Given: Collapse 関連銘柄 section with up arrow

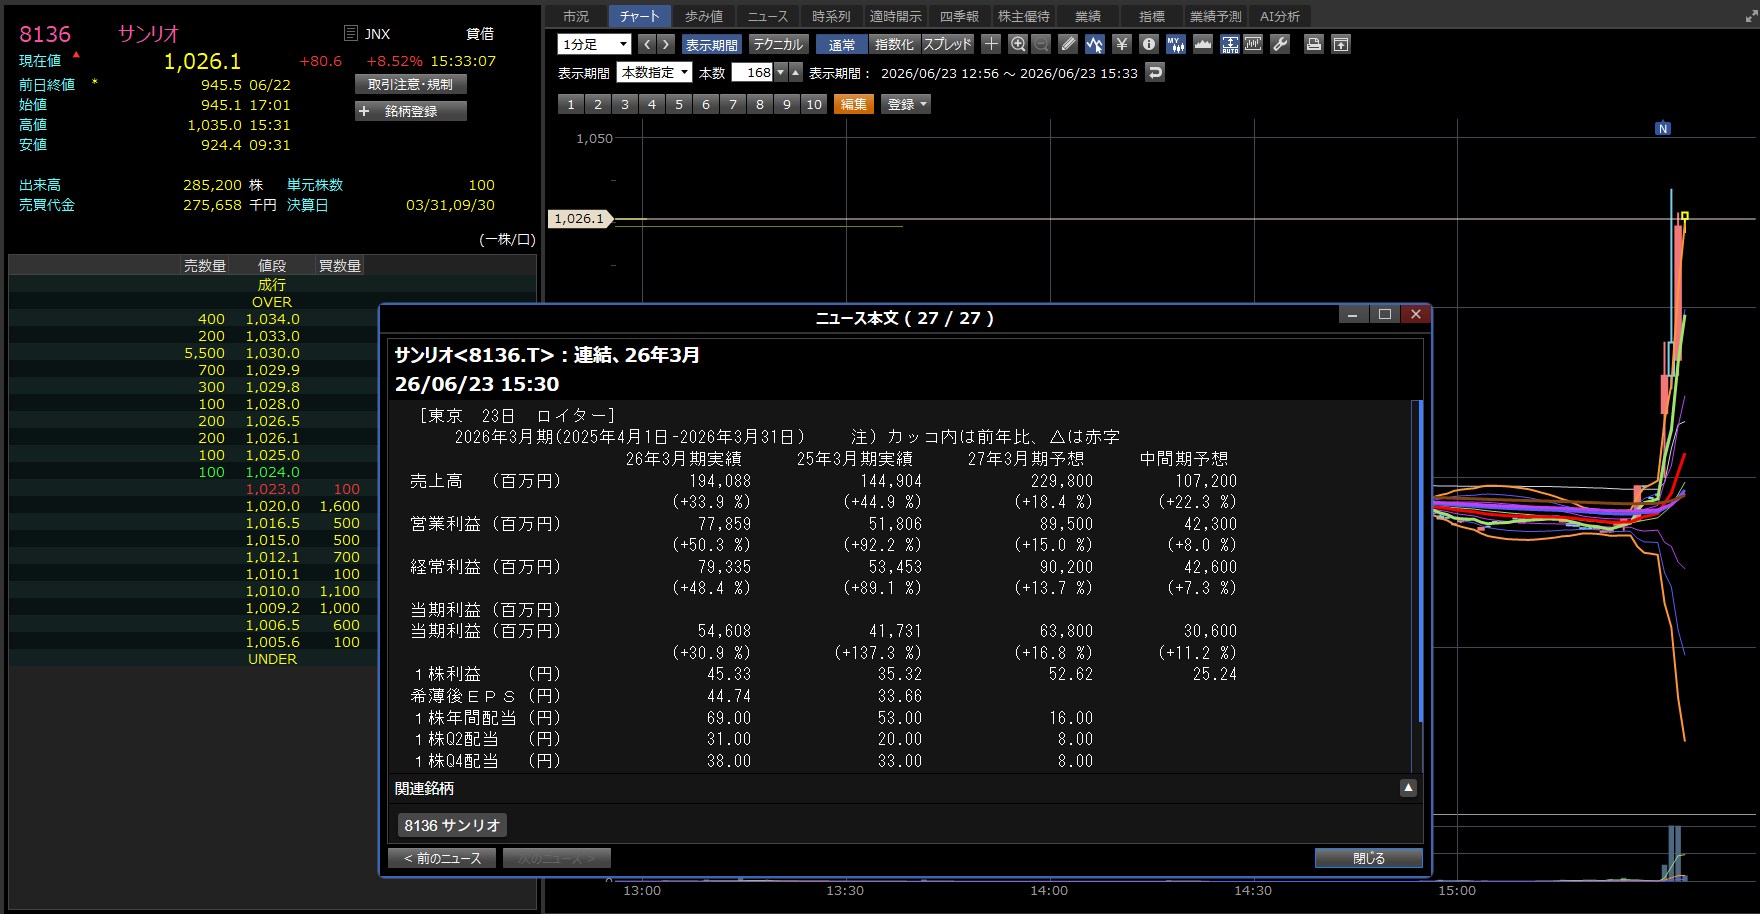Looking at the screenshot, I should coord(1408,788).
